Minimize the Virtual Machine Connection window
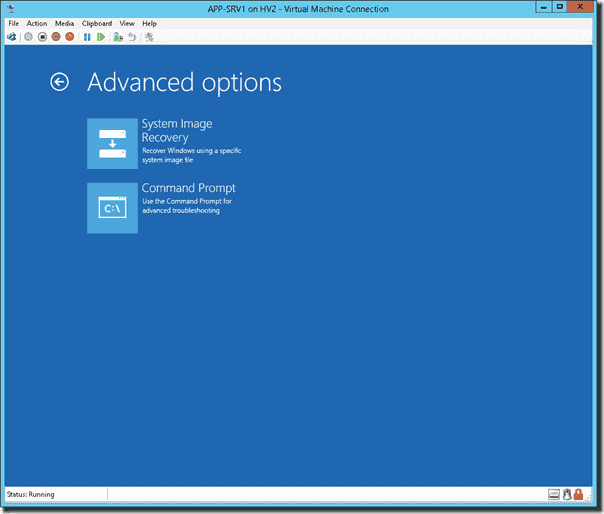Image resolution: width=604 pixels, height=514 pixels. pyautogui.click(x=544, y=7)
